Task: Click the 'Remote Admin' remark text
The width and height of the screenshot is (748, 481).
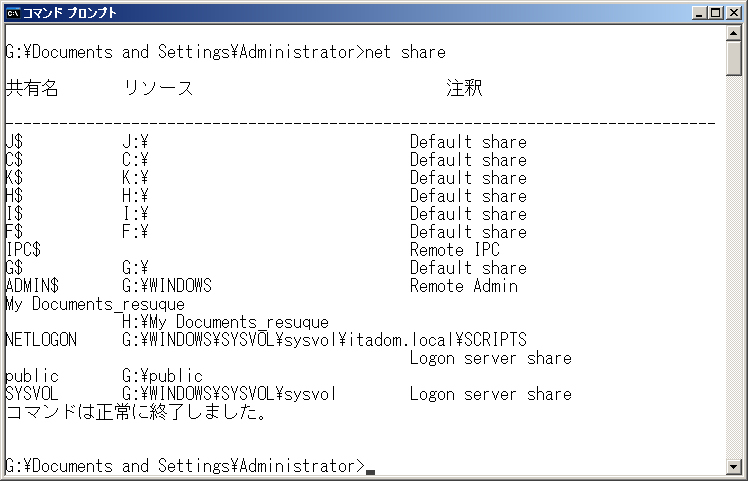Action: (464, 286)
